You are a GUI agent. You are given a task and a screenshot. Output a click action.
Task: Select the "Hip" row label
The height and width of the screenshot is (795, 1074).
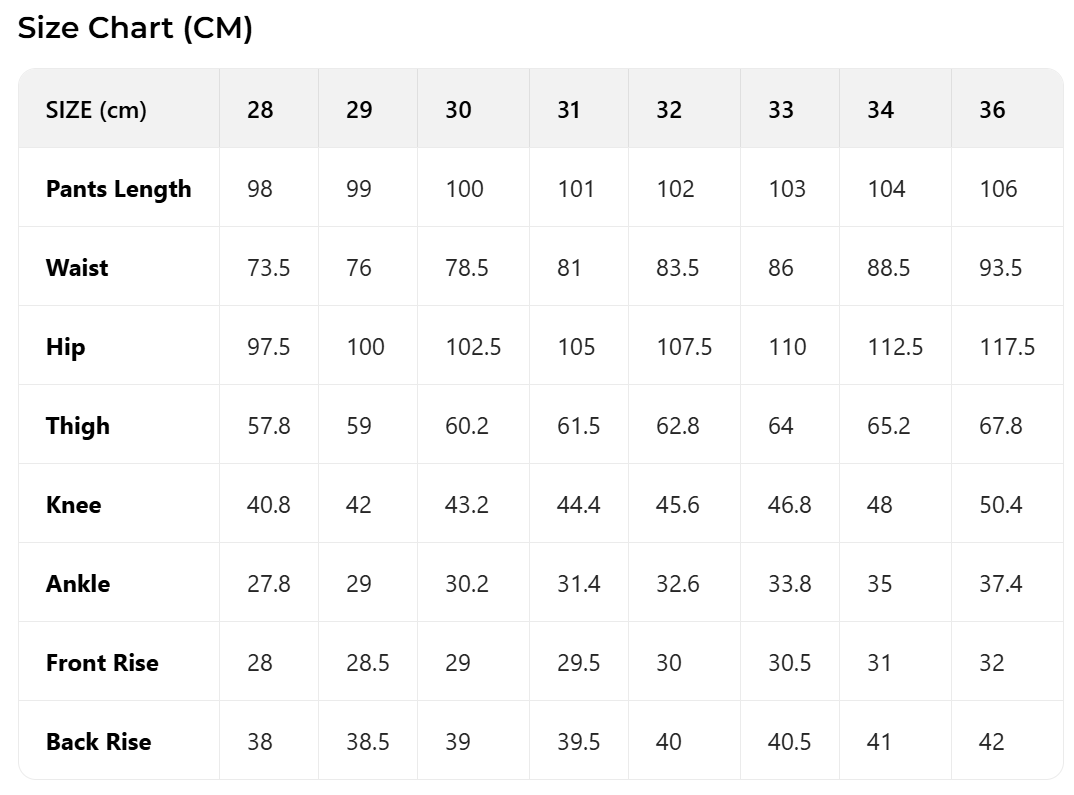[66, 347]
